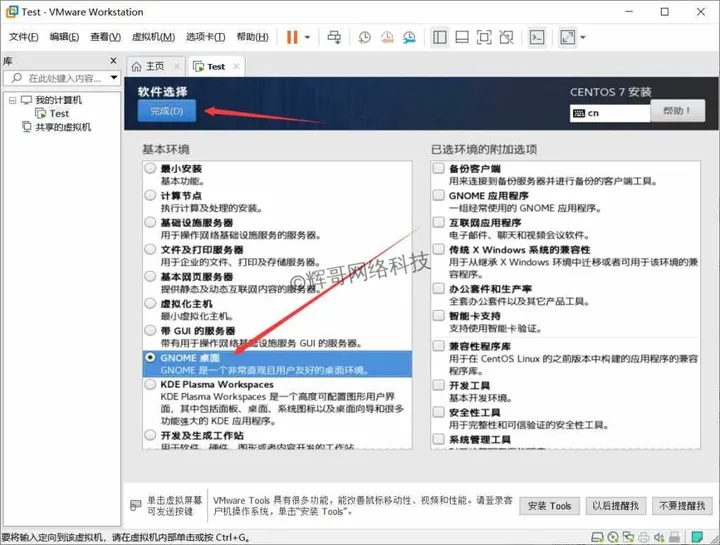
Task: Check the 智能卡支持 checkbox
Action: [439, 316]
